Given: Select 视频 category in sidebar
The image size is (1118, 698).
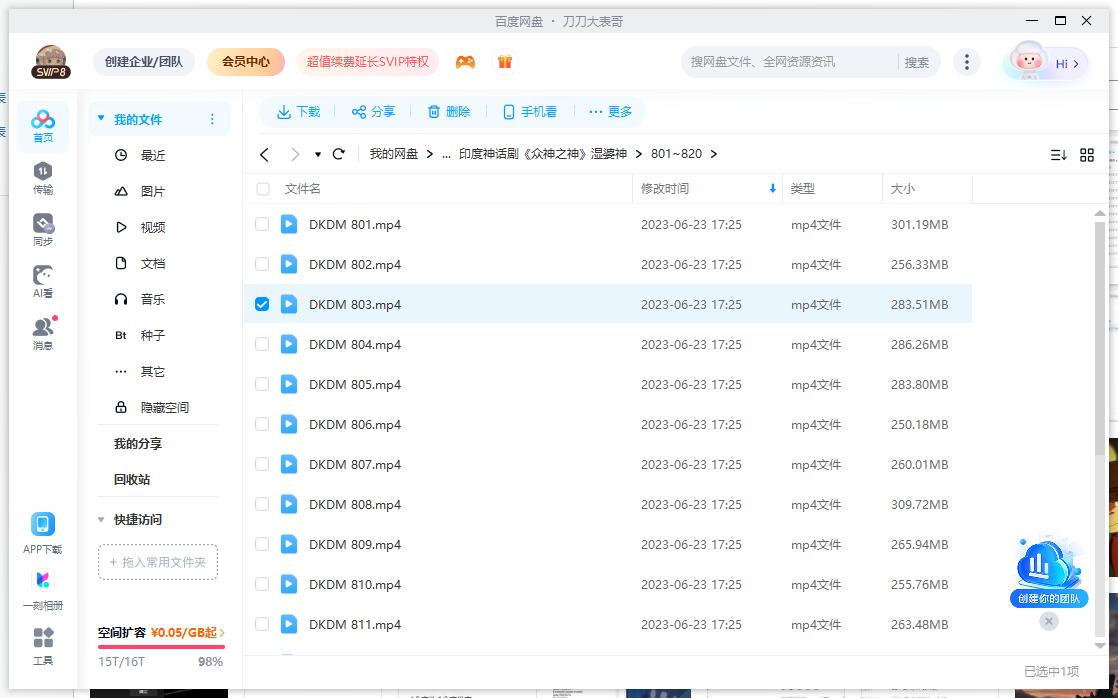Looking at the screenshot, I should [152, 227].
